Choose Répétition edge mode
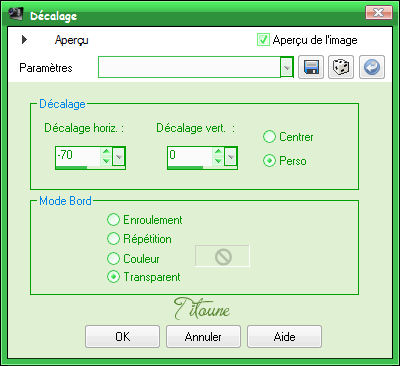Image resolution: width=400 pixels, height=366 pixels. (x=113, y=239)
